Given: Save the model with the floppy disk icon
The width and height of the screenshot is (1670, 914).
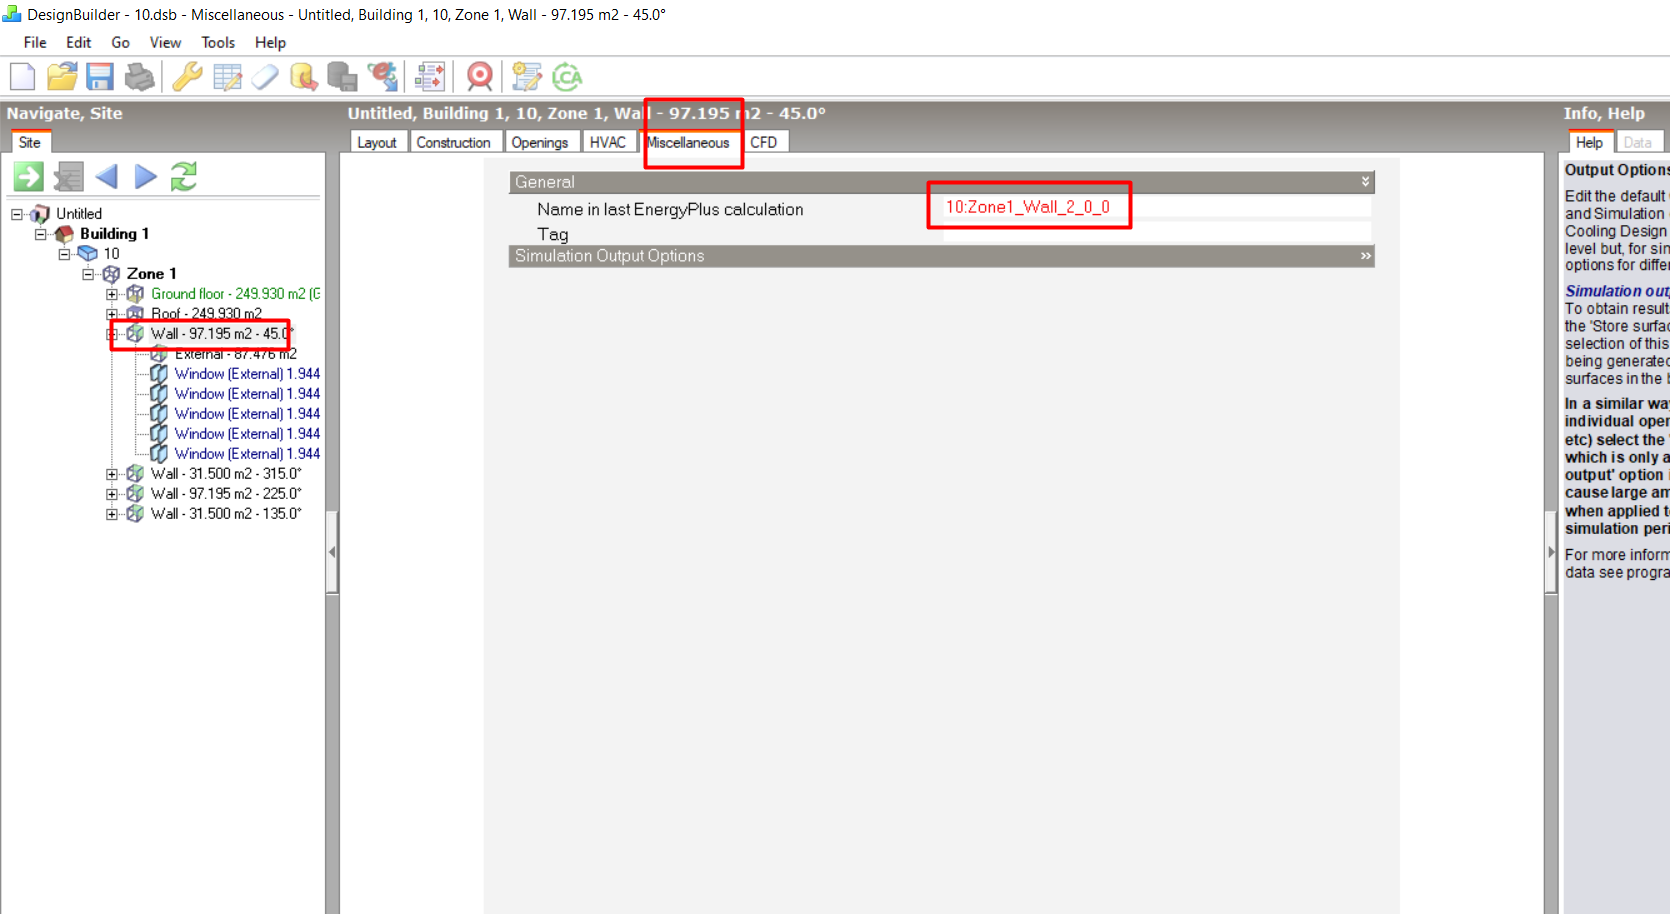Looking at the screenshot, I should 100,77.
